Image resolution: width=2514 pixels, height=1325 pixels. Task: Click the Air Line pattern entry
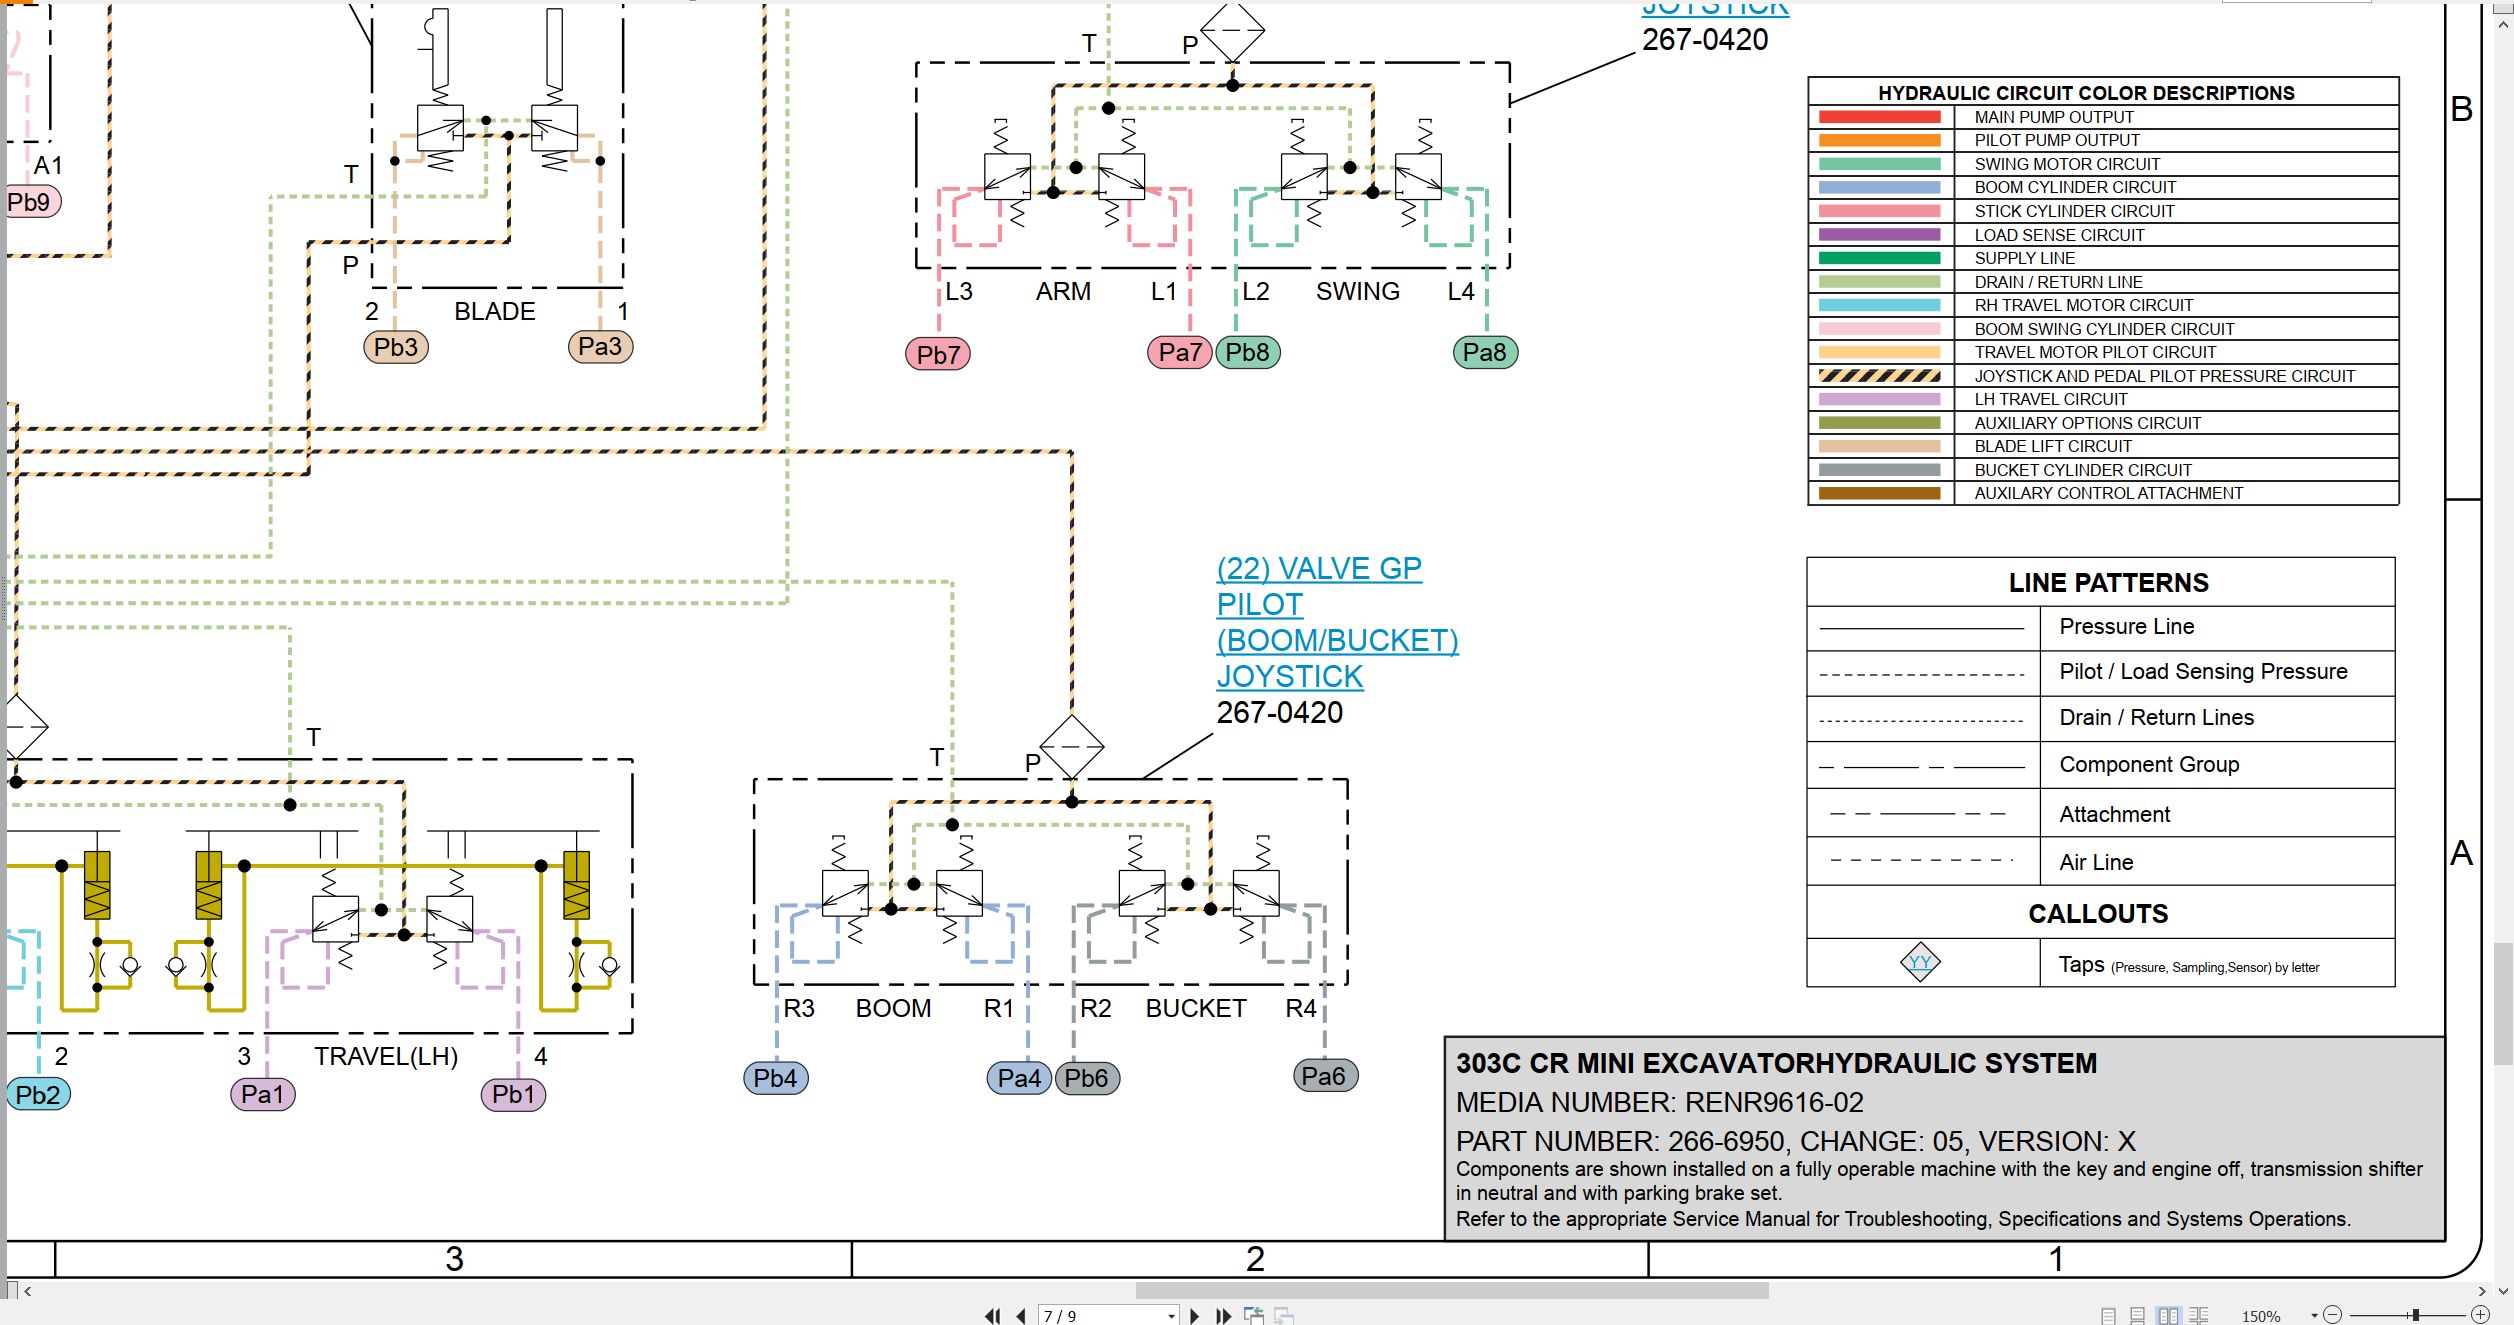click(2096, 862)
